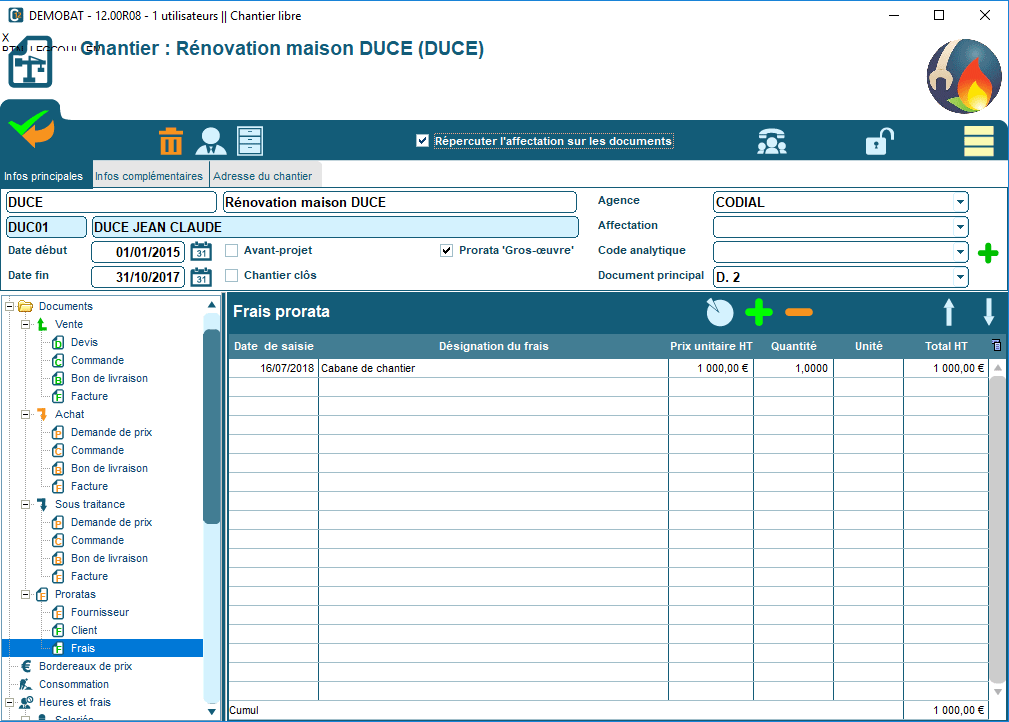Click the filing cabinet archive icon

click(x=249, y=141)
